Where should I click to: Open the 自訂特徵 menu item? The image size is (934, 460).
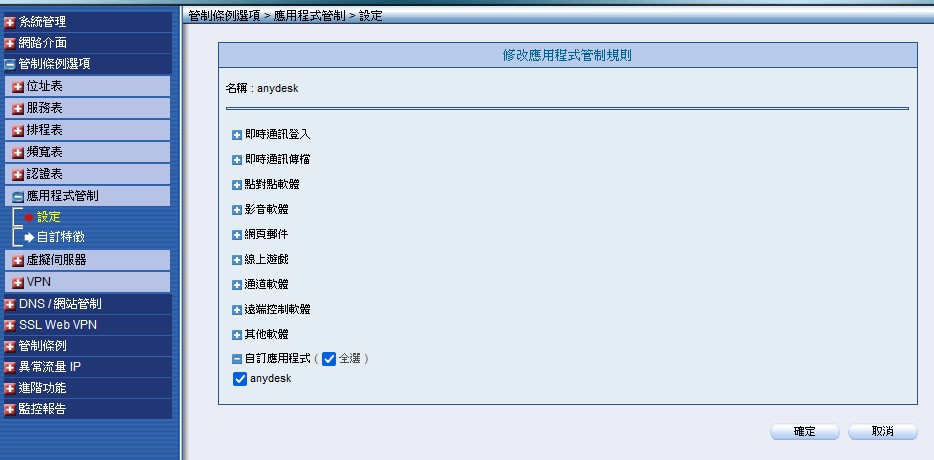point(60,237)
